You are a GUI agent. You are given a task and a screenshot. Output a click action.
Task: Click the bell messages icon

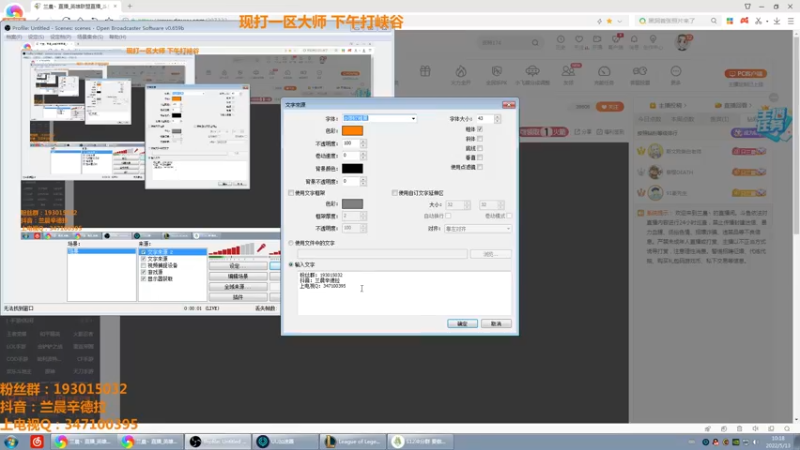point(634,39)
